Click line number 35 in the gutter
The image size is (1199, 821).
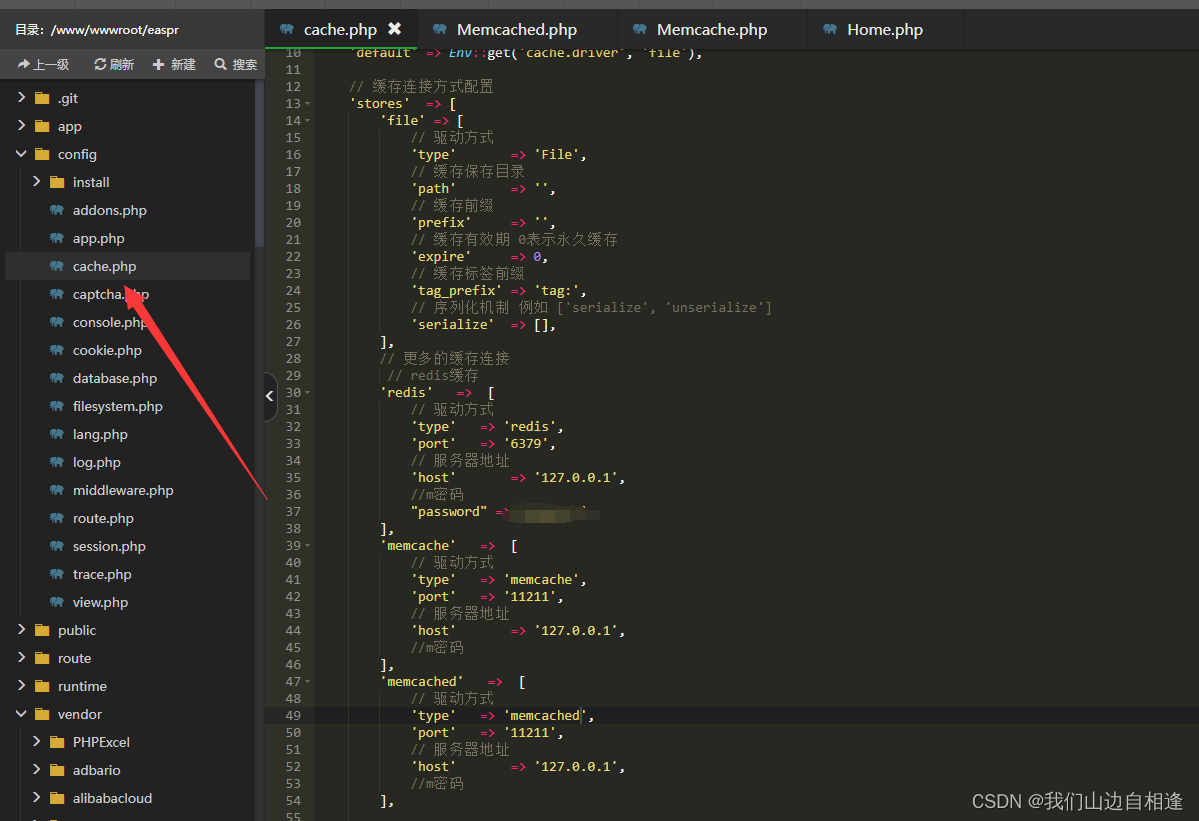point(292,477)
